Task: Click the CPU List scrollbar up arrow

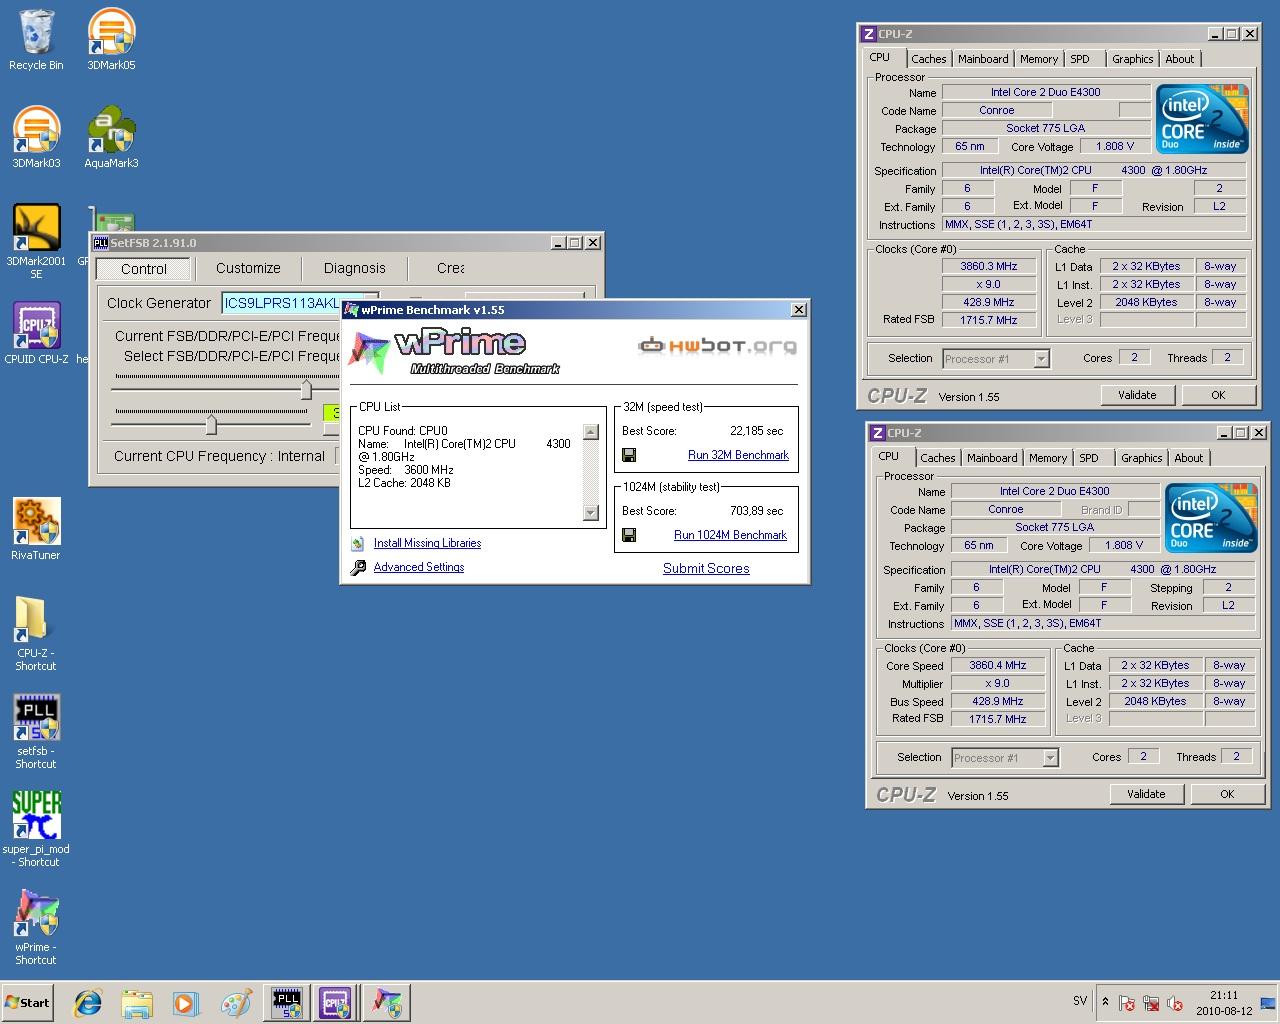Action: coord(590,432)
